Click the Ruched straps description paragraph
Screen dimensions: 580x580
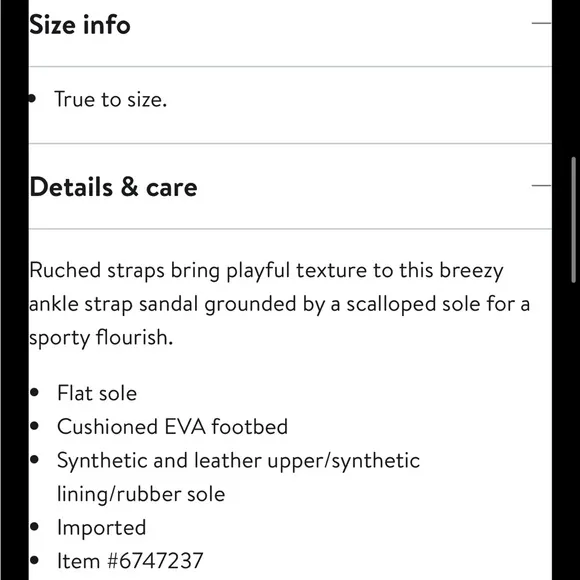point(280,304)
